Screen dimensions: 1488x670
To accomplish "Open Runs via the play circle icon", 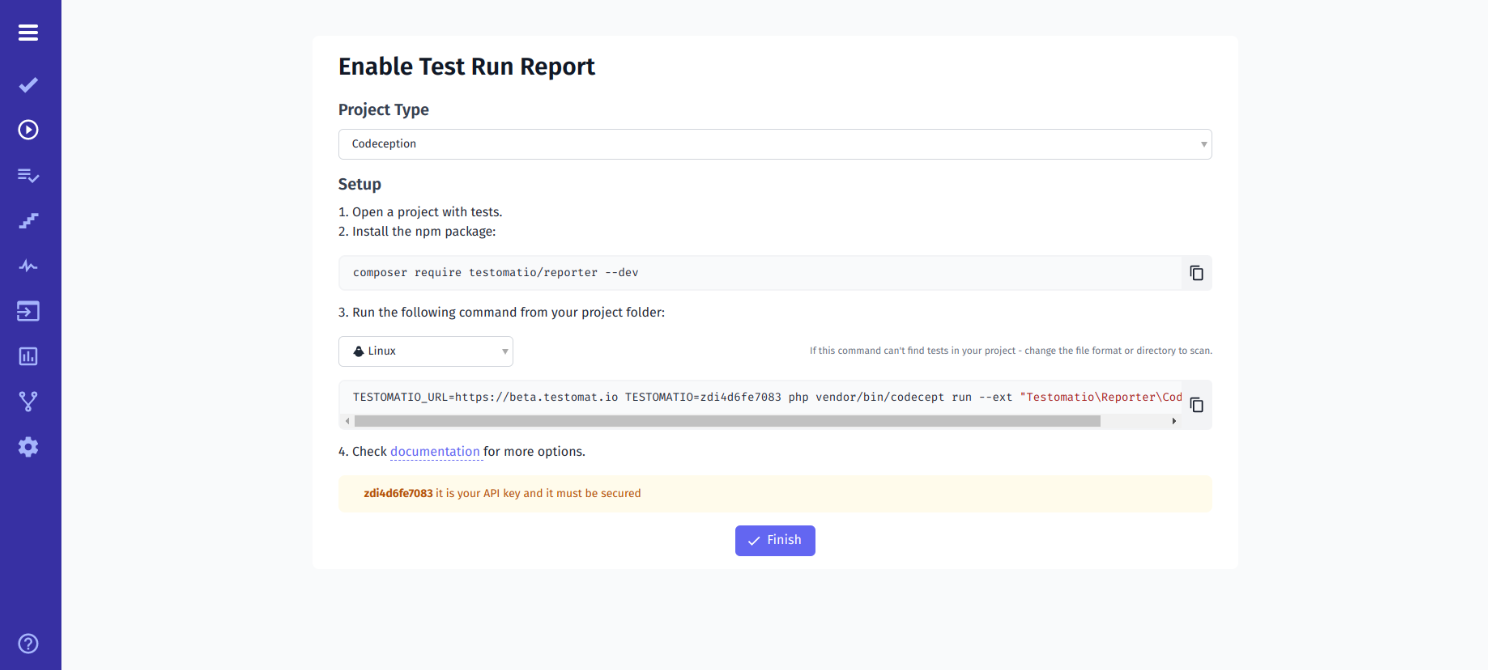I will [28, 130].
